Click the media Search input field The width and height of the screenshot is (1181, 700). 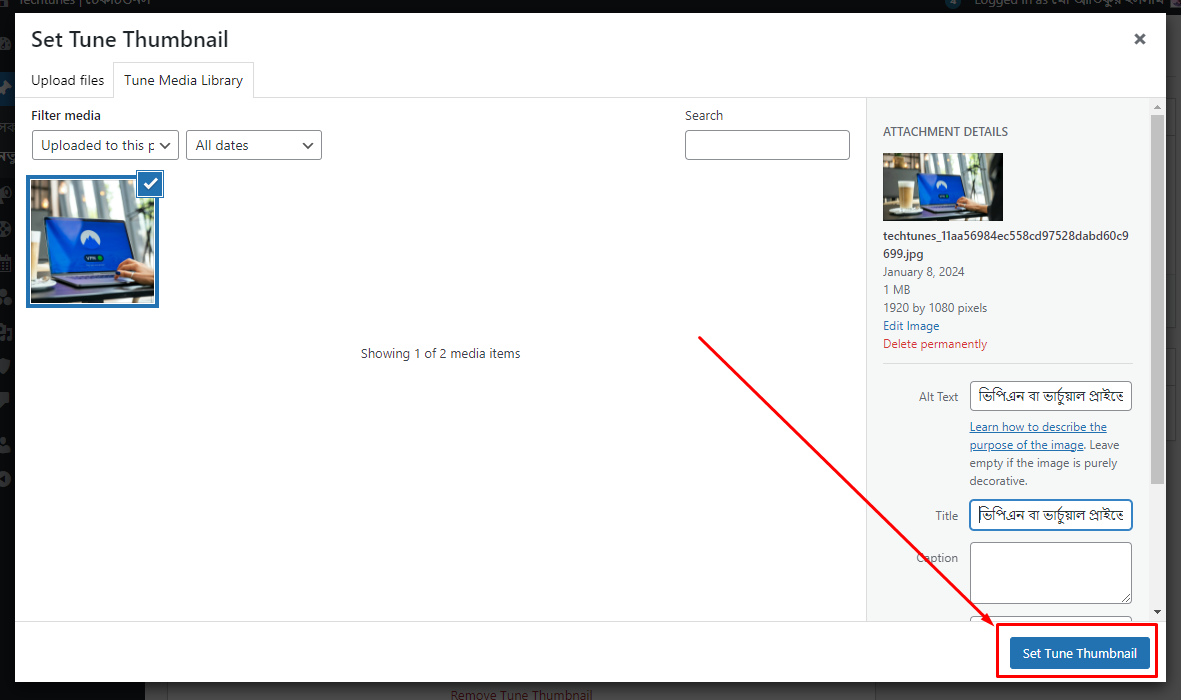point(767,145)
